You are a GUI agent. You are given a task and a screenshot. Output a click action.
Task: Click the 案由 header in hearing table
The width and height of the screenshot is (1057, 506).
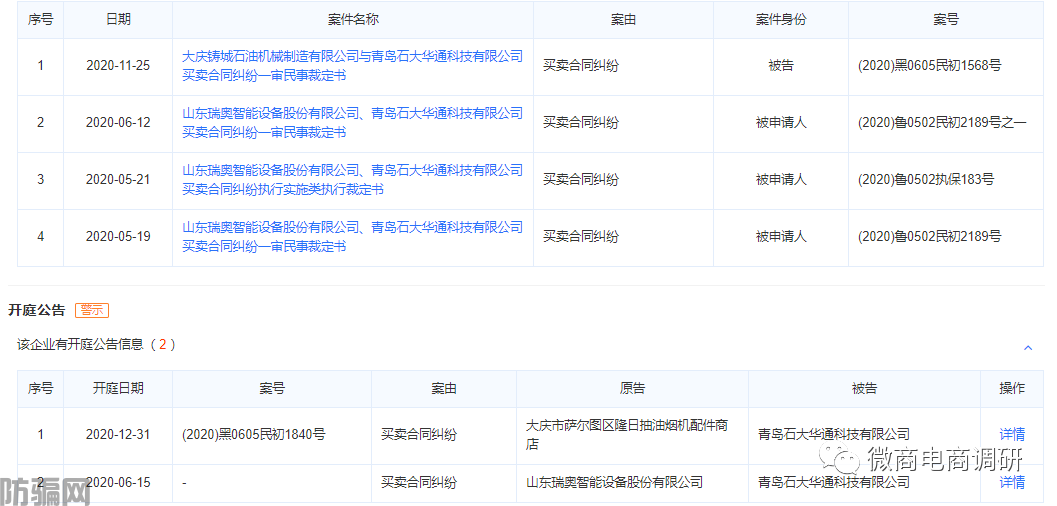coord(444,389)
